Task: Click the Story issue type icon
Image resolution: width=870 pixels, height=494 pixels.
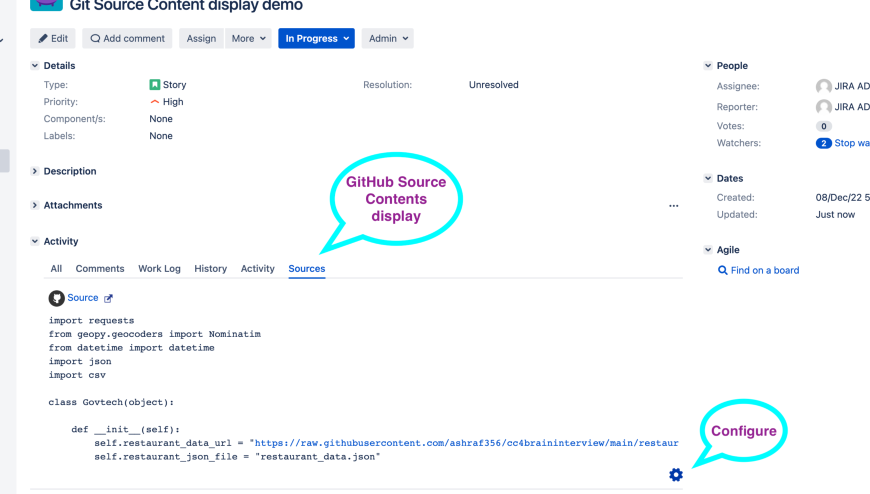Action: [x=155, y=84]
